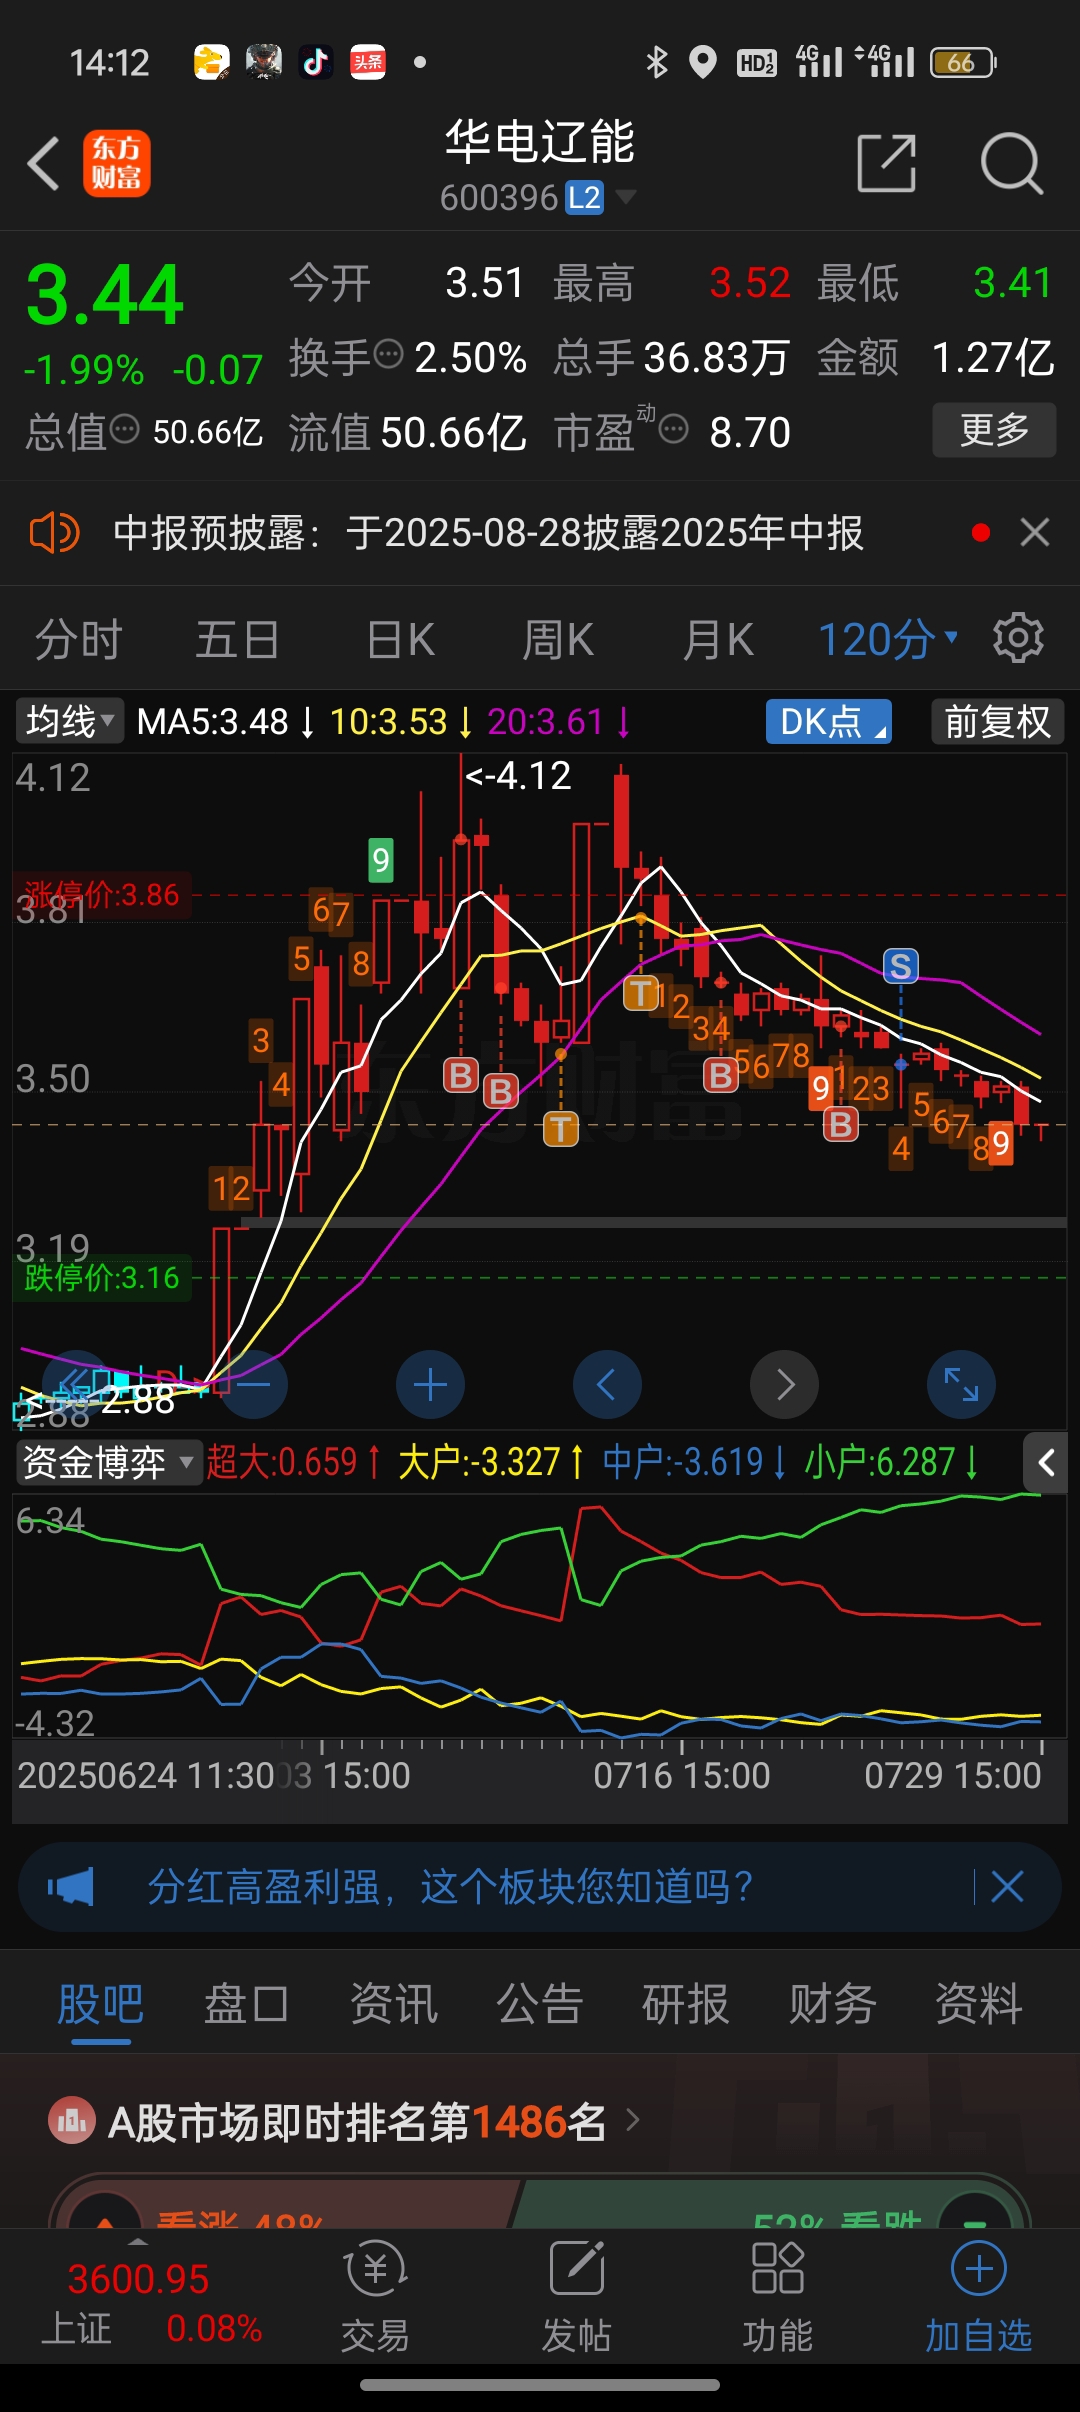Tap the 跌停价:3.16 label
This screenshot has width=1080, height=2412.
pos(101,1277)
